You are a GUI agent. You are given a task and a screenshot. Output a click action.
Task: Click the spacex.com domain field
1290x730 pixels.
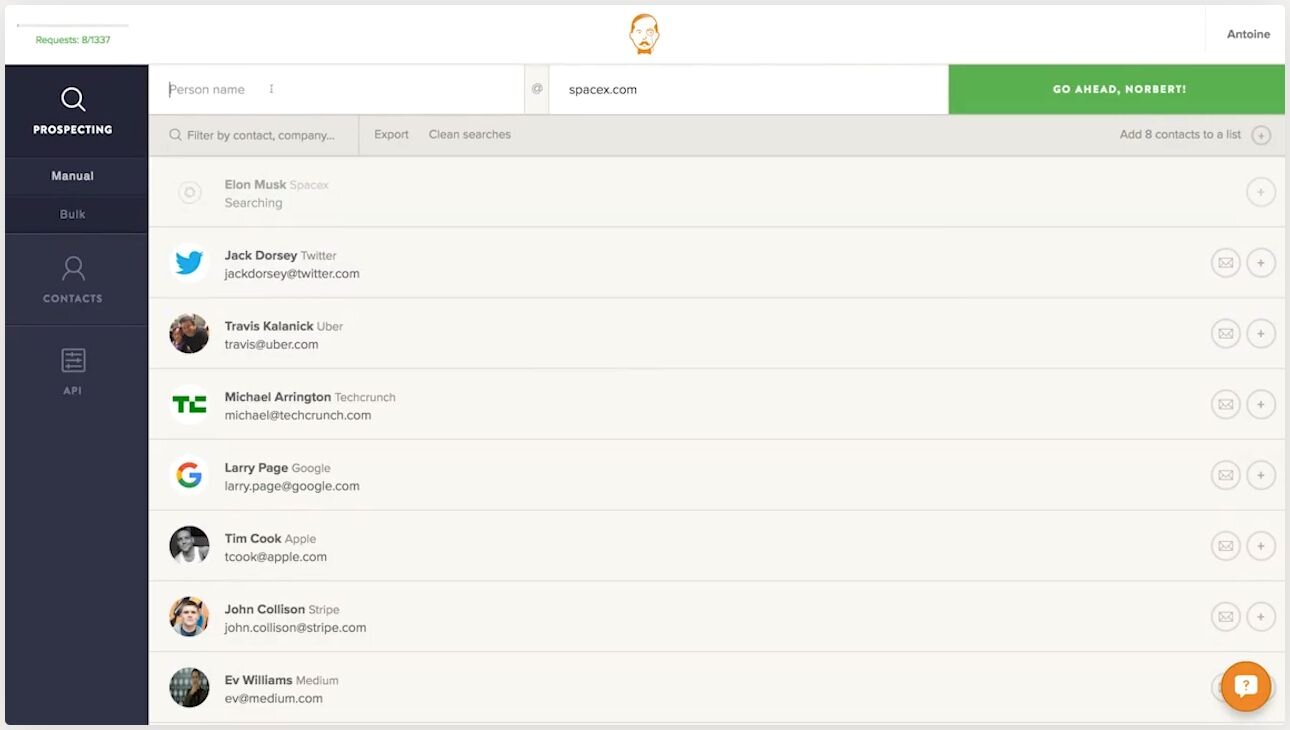tap(748, 89)
